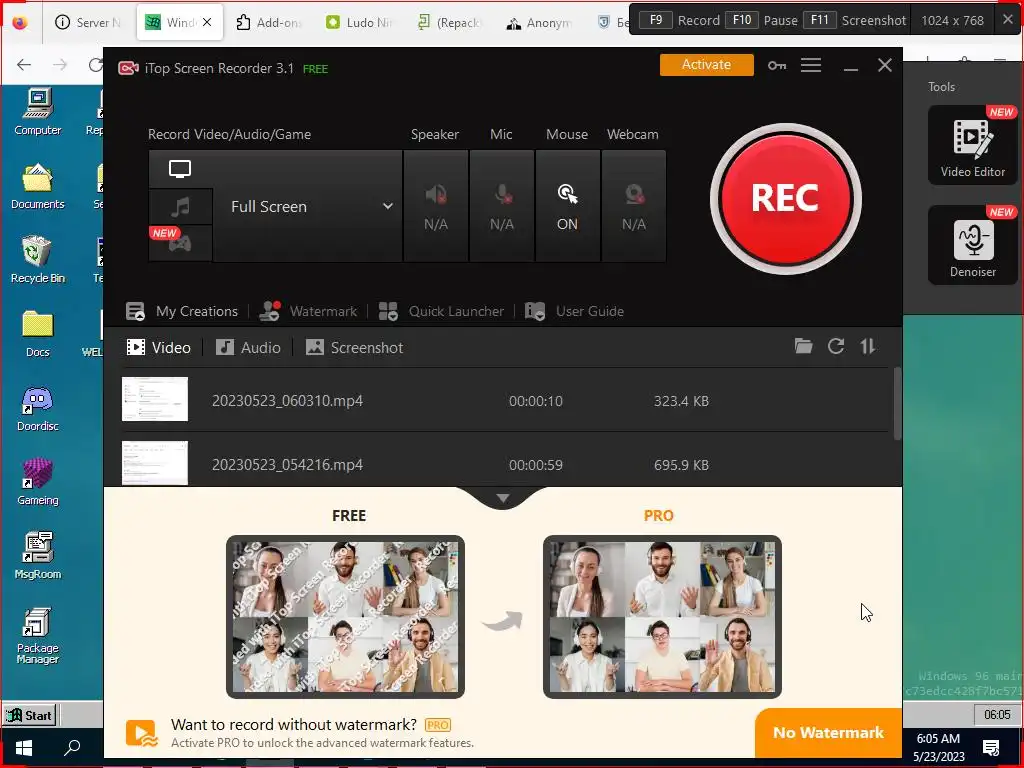Click the F10 Pause hotkey label
The height and width of the screenshot is (768, 1024).
pyautogui.click(x=762, y=20)
